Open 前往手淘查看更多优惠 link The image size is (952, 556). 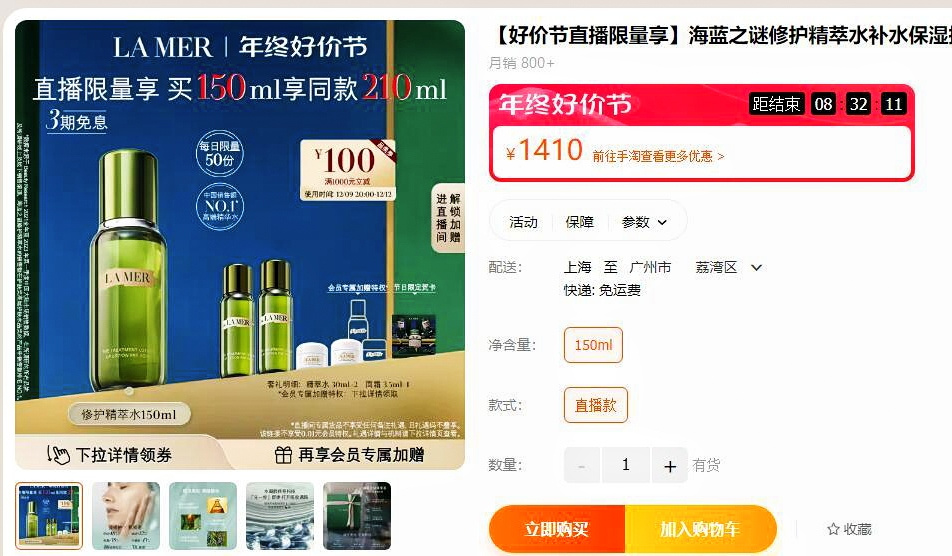click(x=658, y=157)
